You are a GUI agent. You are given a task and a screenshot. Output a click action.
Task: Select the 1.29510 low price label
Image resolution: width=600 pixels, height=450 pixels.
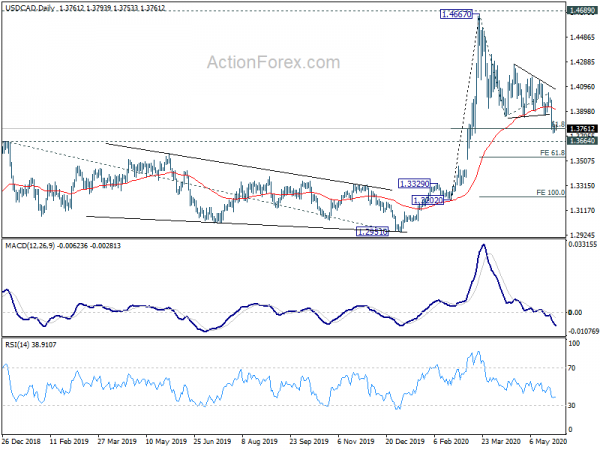tap(372, 232)
